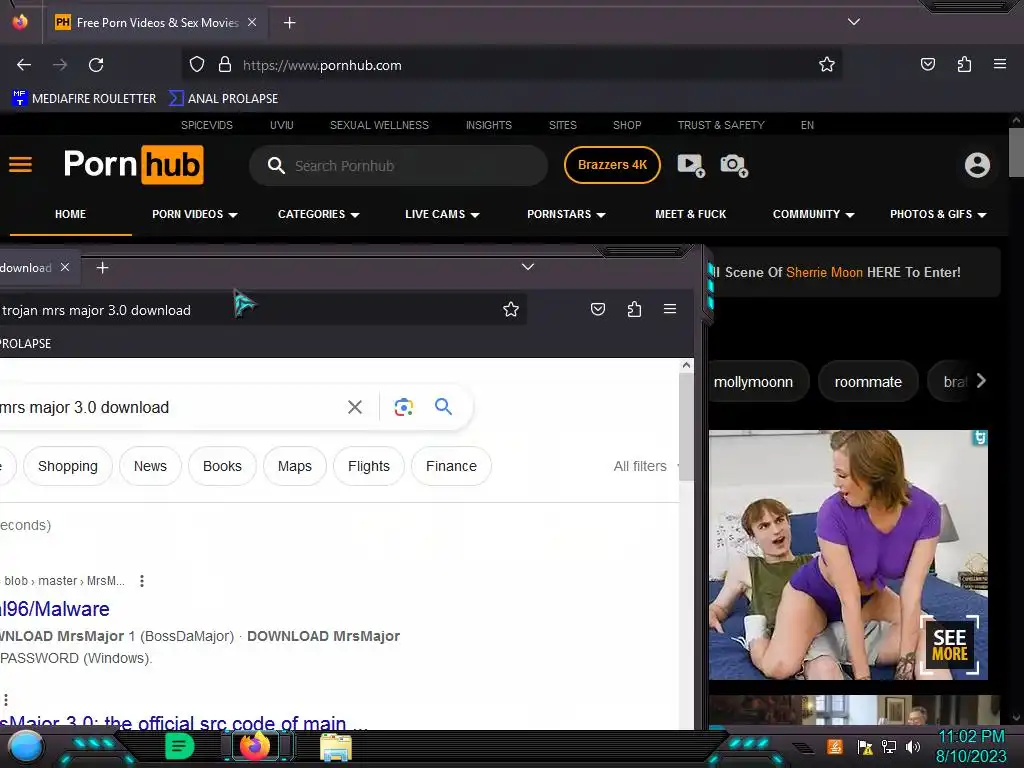Filter Google results by Flights
Image resolution: width=1024 pixels, height=768 pixels.
pyautogui.click(x=369, y=466)
